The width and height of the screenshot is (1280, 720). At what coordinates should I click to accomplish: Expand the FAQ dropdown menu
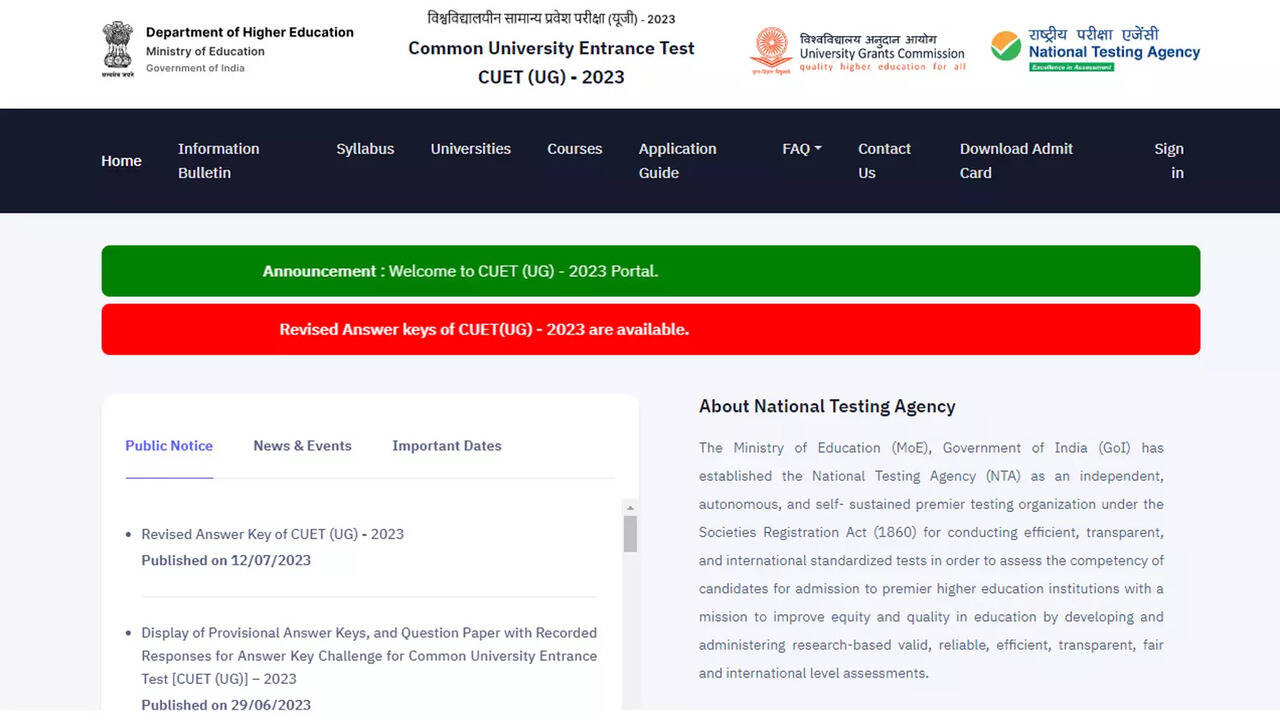(x=801, y=149)
